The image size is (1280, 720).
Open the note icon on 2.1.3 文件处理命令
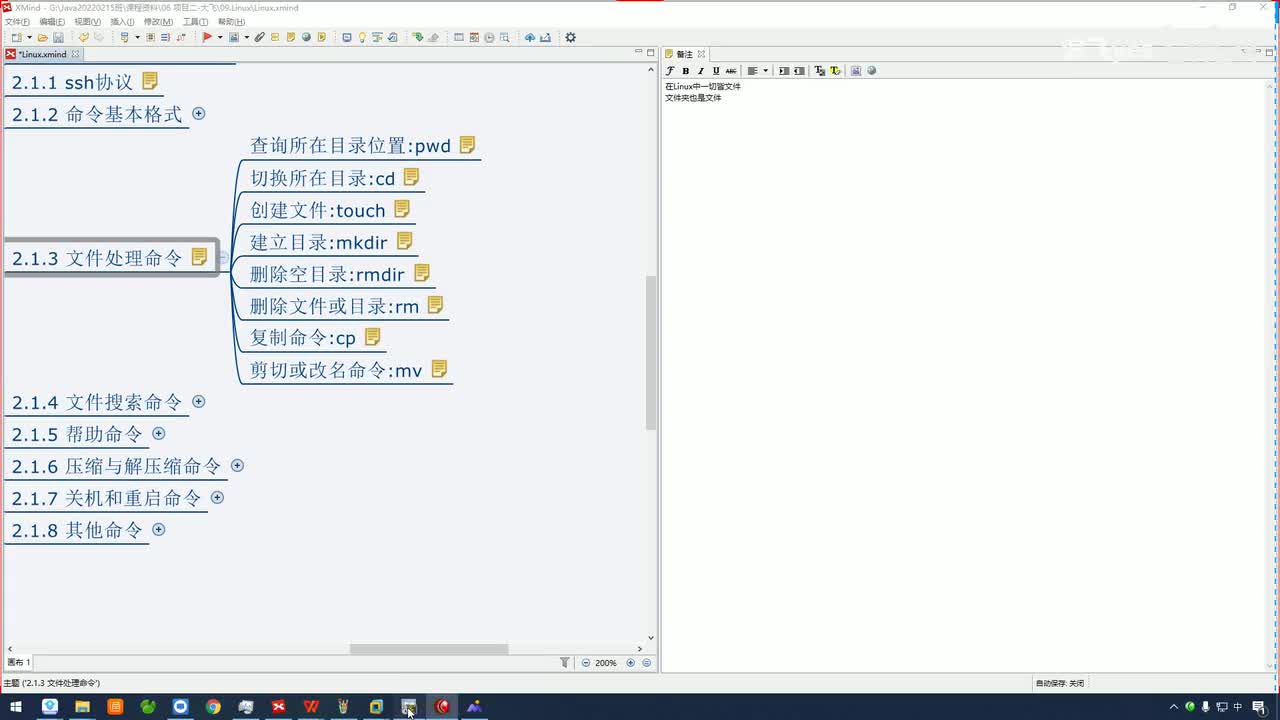(199, 257)
